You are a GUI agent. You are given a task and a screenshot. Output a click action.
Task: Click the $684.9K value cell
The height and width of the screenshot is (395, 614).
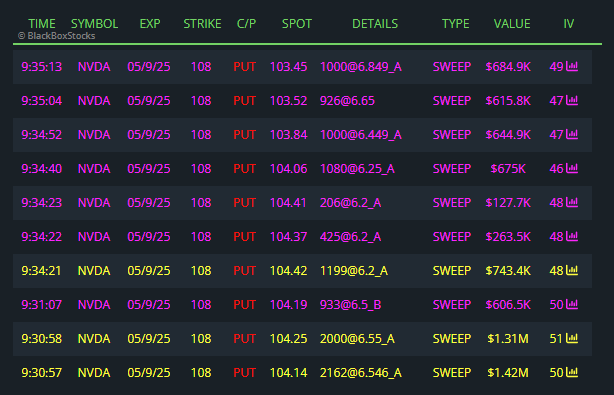click(x=508, y=67)
